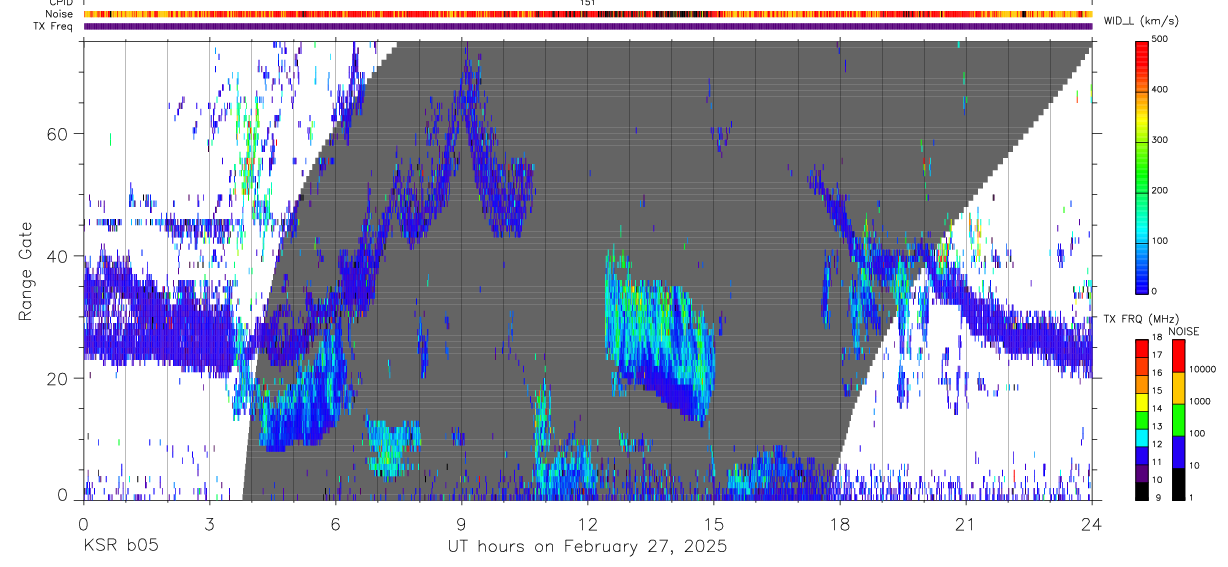
Task: Click the 12 tick label on the UT hours axis
Action: (x=587, y=523)
